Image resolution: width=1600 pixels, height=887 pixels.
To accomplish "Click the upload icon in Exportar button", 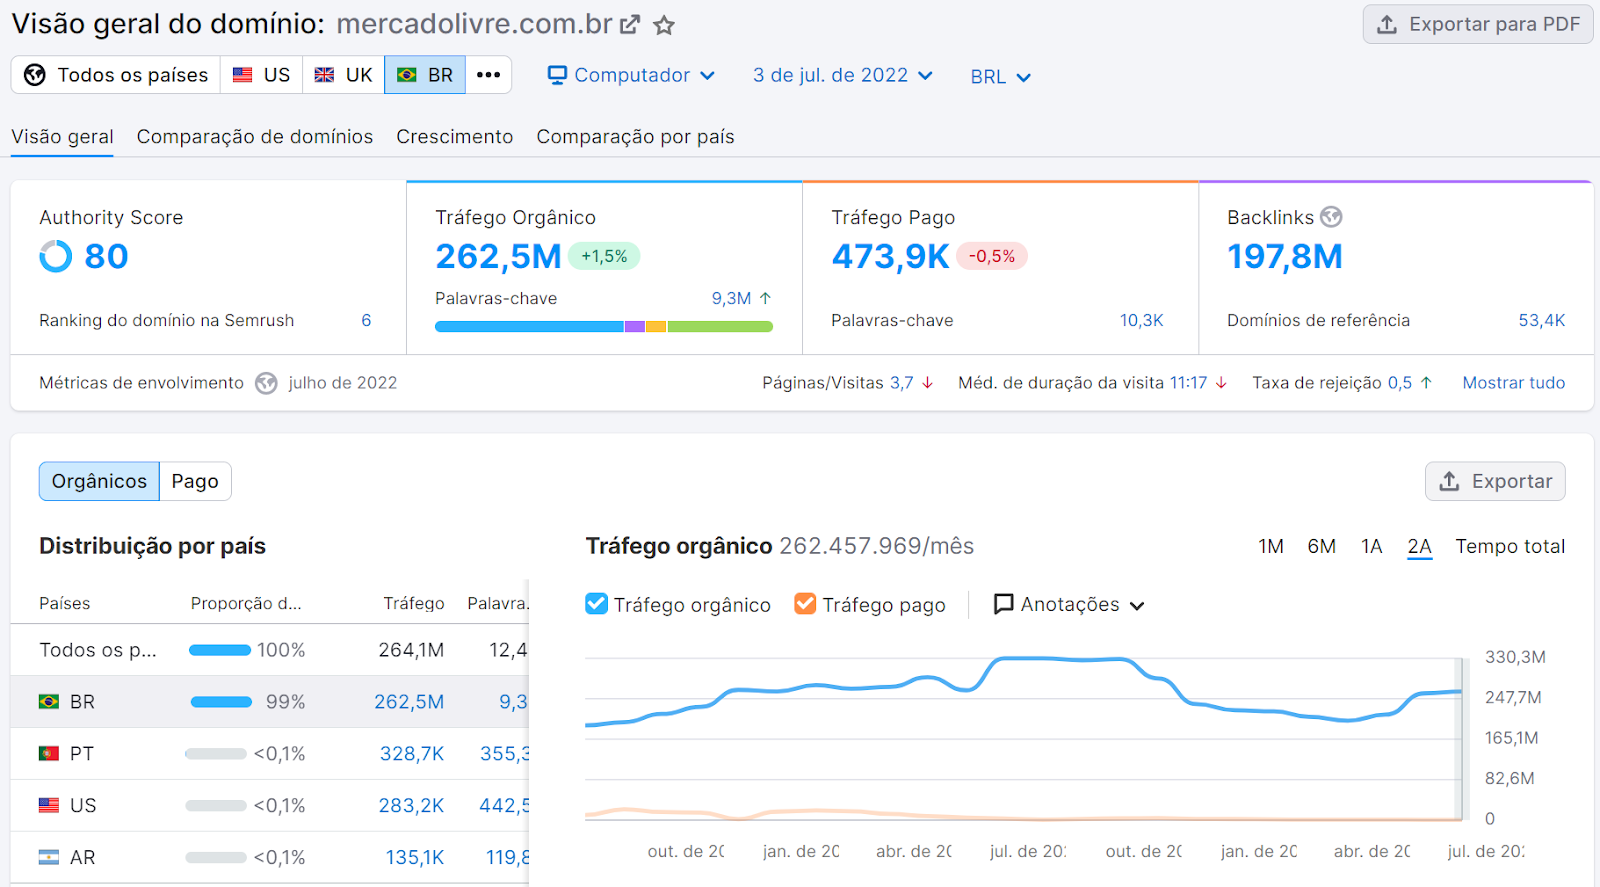I will (1449, 481).
